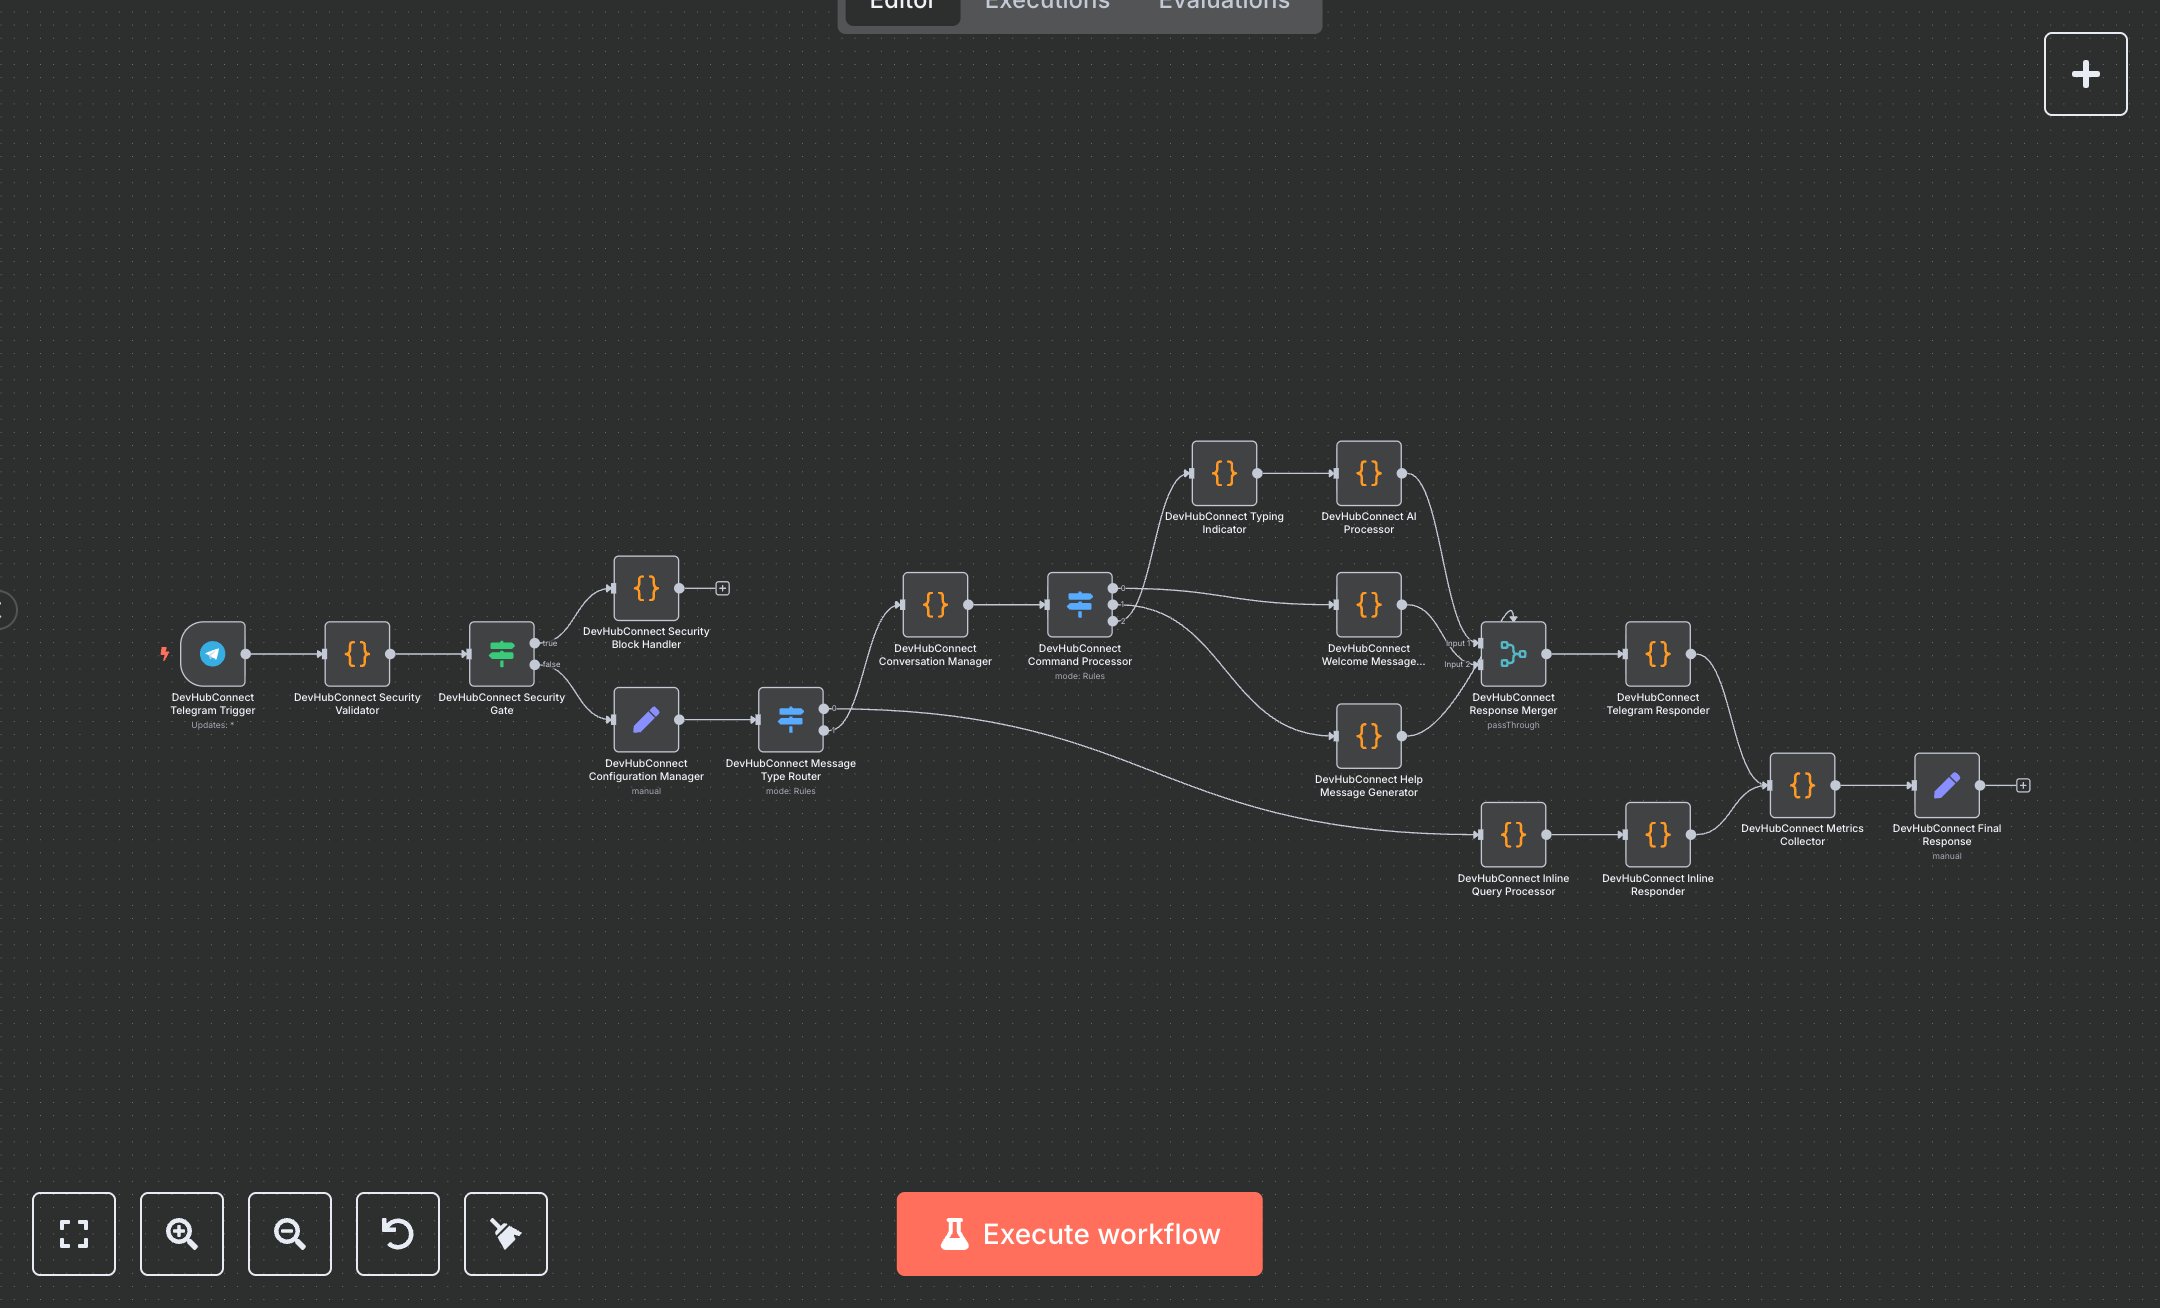The width and height of the screenshot is (2160, 1308).
Task: Zoom in on the canvas
Action: pos(182,1233)
